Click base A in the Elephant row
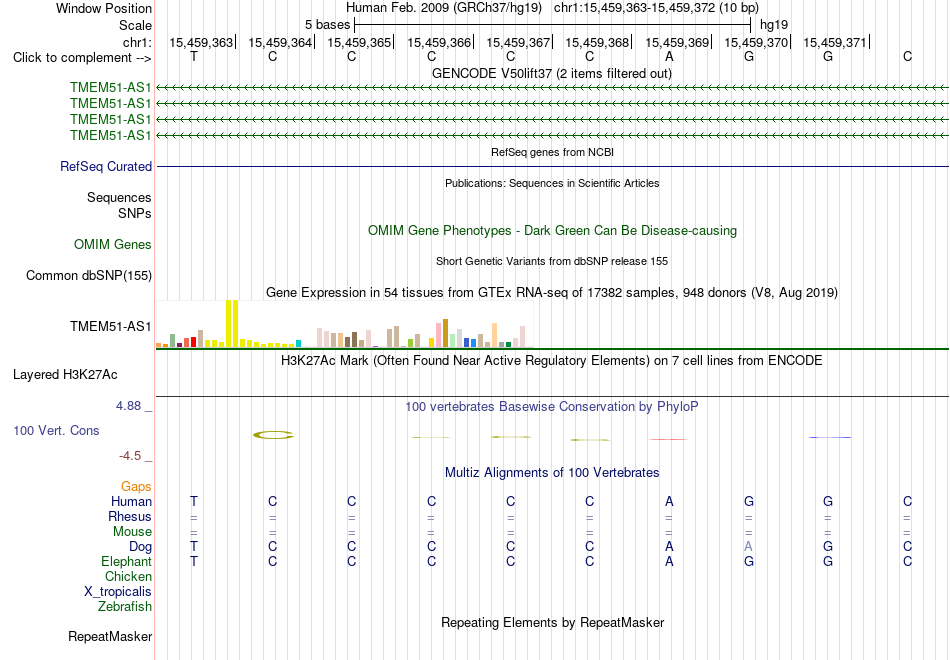The width and height of the screenshot is (950, 660). point(669,561)
